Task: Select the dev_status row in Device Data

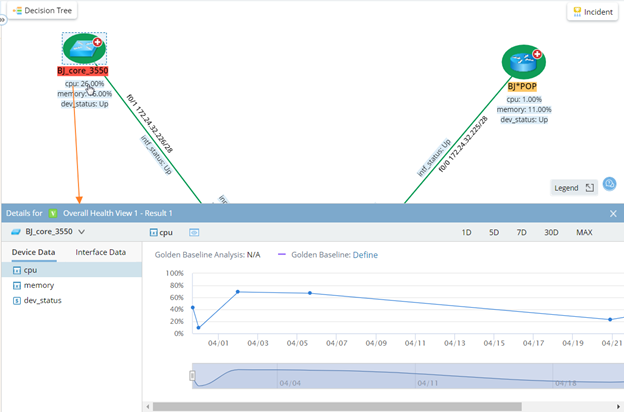Action: pos(72,301)
